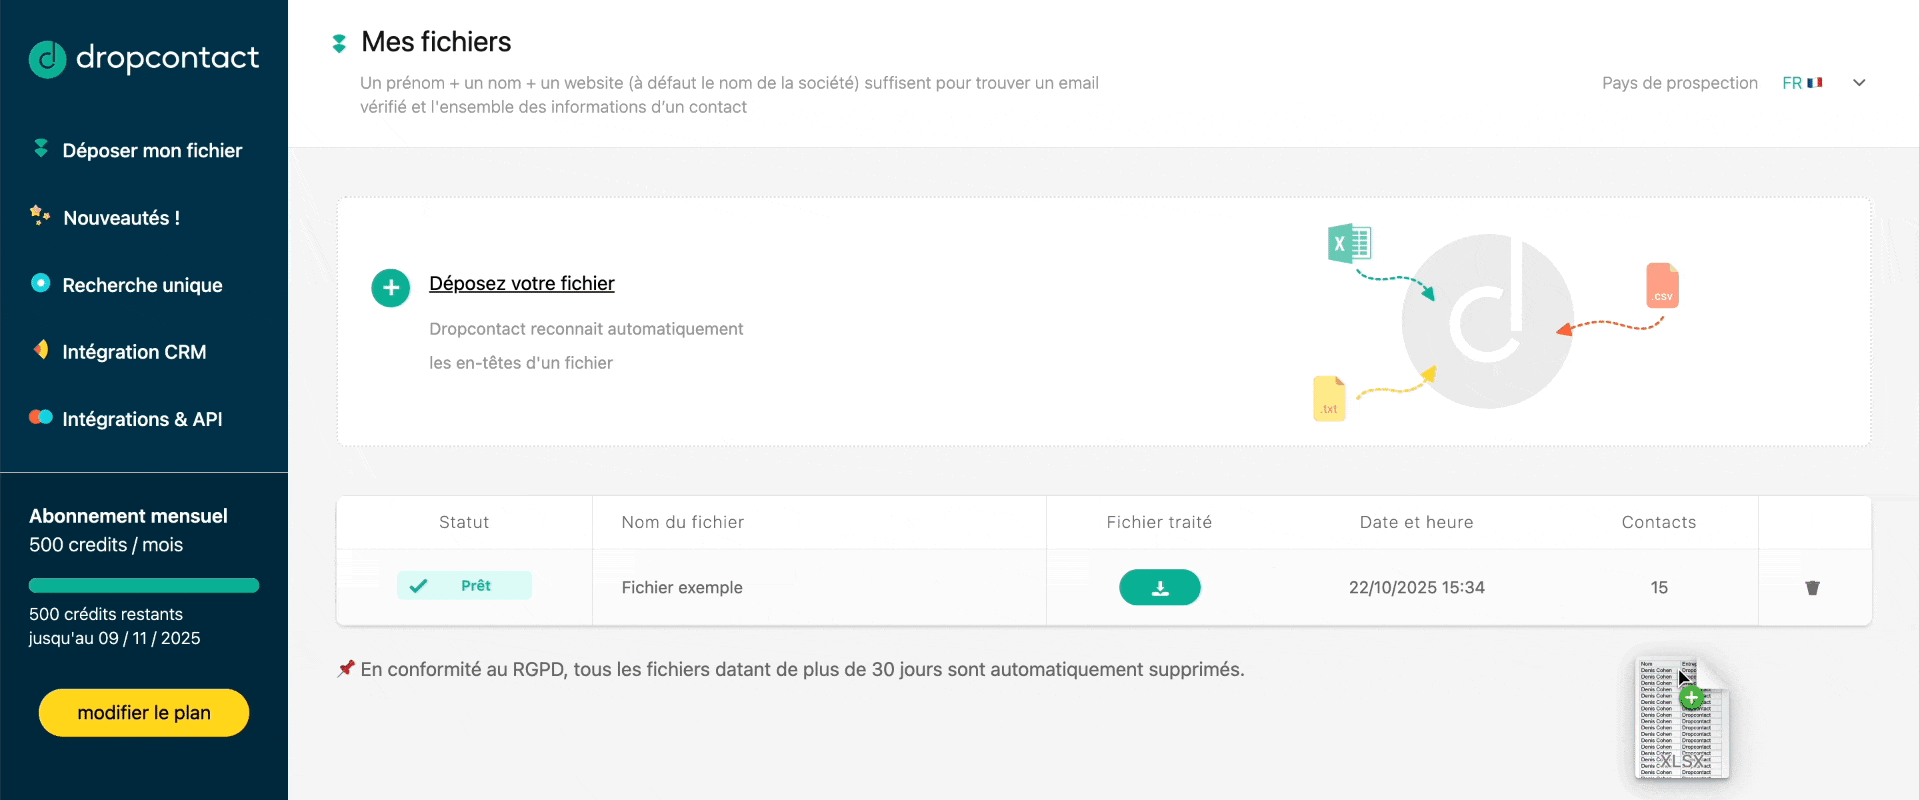The height and width of the screenshot is (800, 1920).
Task: Click the Prêt status badge
Action: point(464,586)
